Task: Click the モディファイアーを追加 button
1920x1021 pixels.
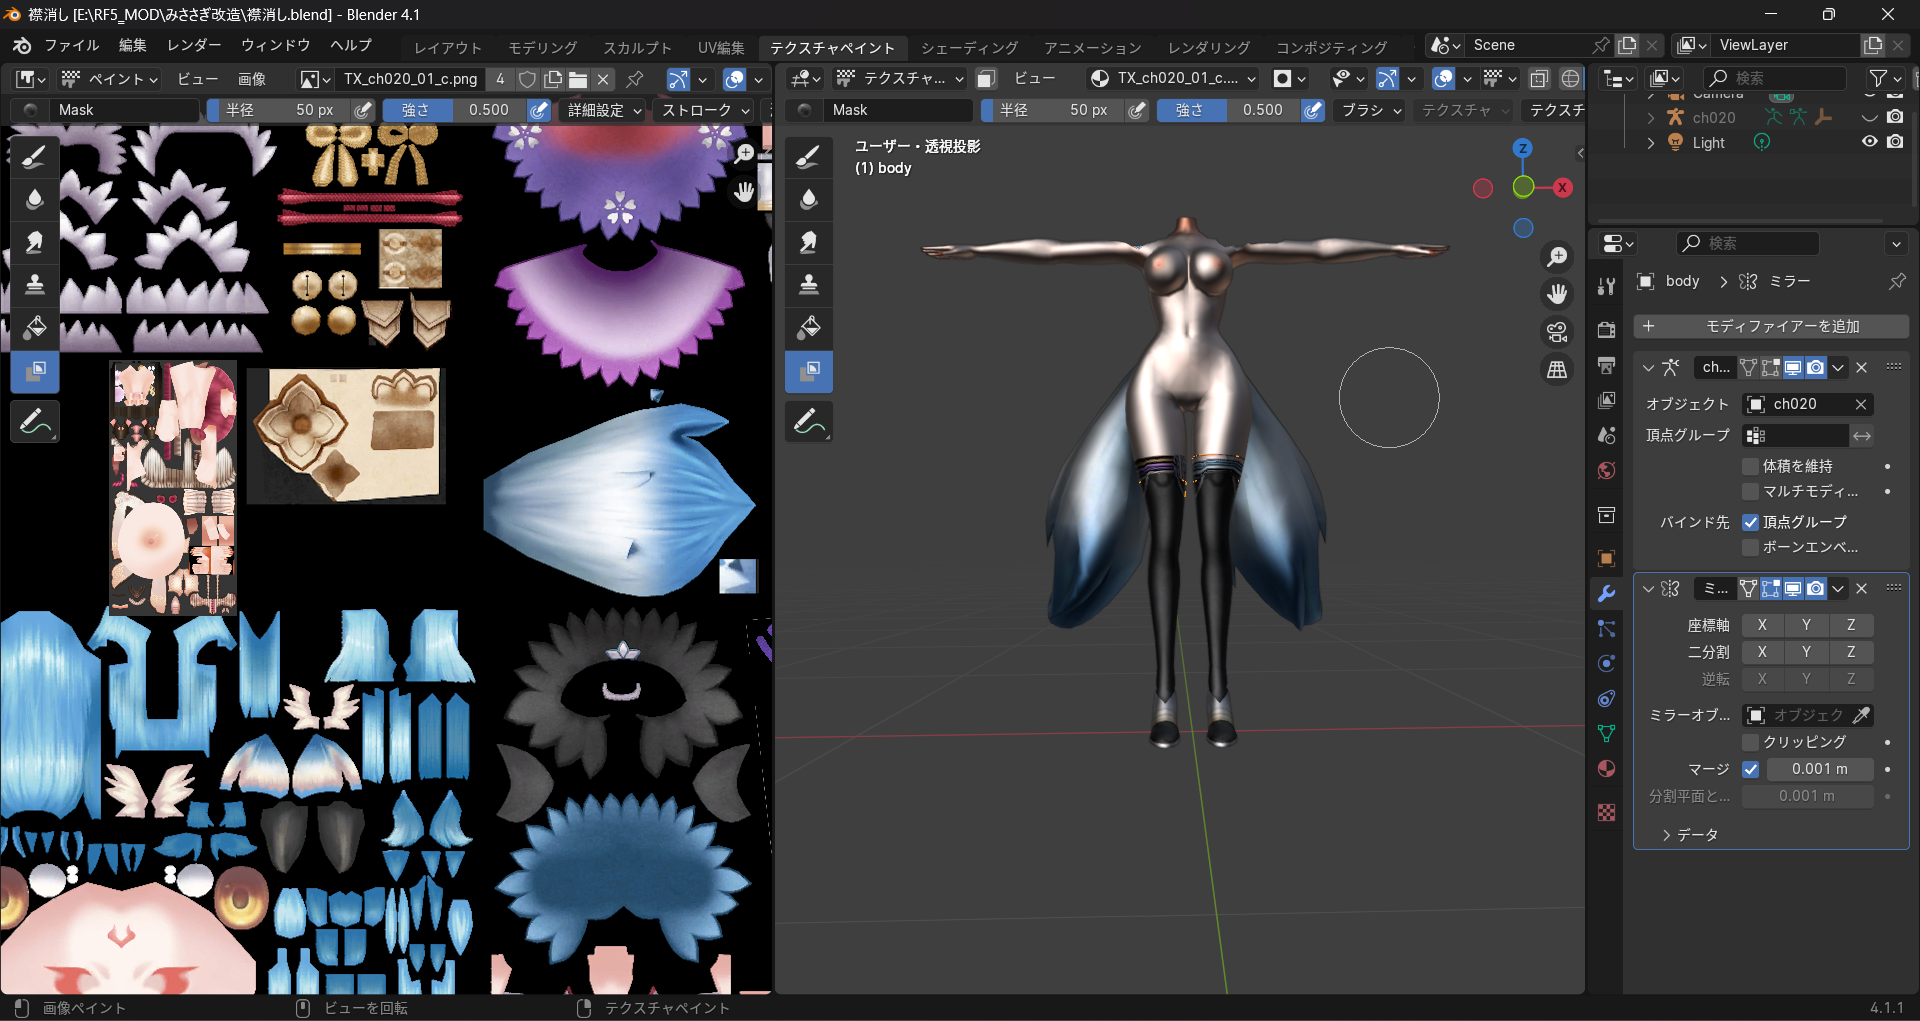Action: point(1771,327)
